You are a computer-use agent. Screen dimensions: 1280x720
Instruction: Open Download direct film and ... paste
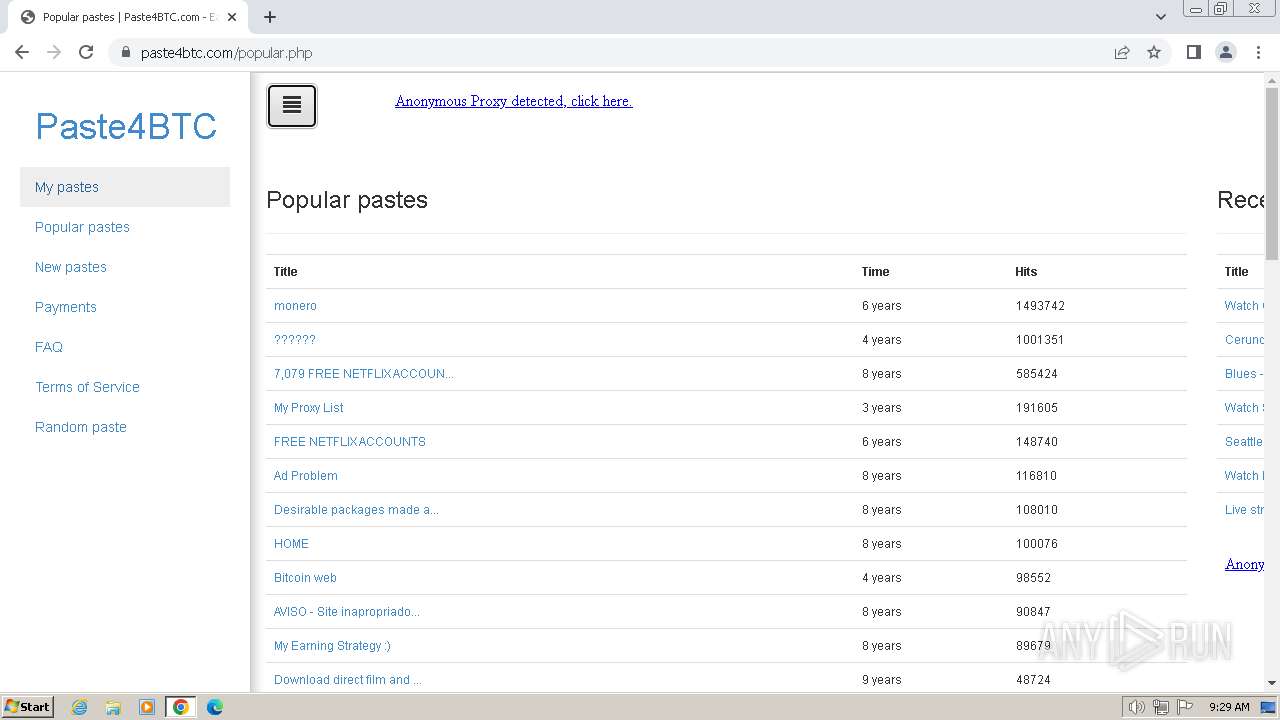347,680
